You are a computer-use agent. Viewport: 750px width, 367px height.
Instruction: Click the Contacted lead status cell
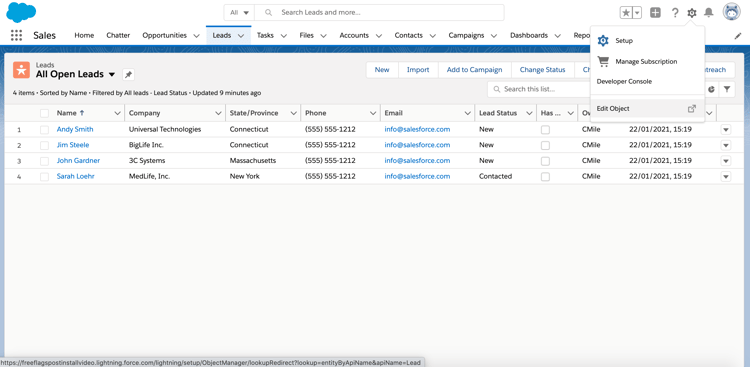(496, 176)
